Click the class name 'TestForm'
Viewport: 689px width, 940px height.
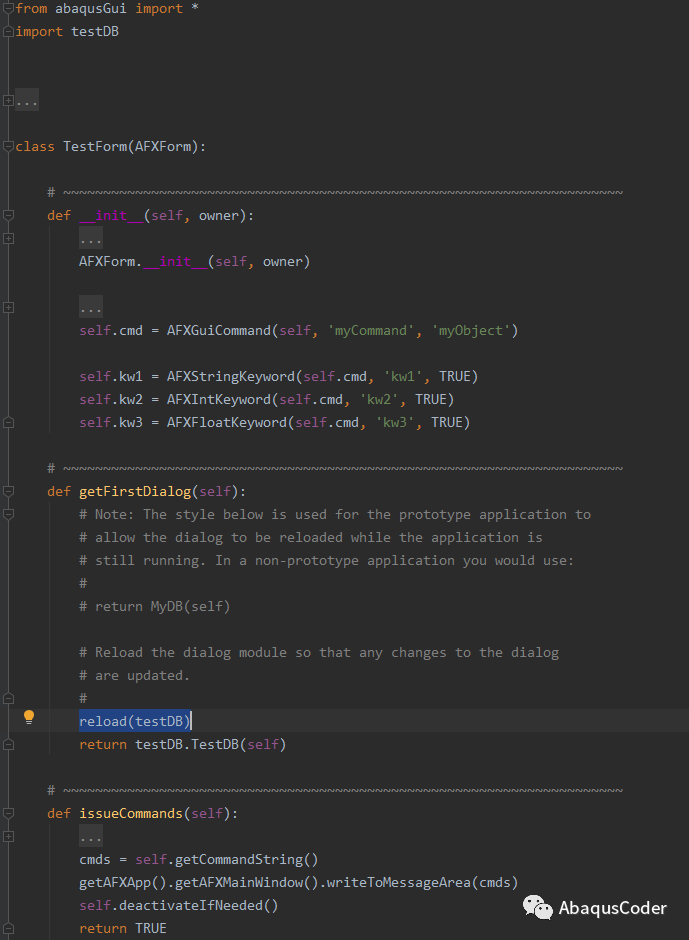(95, 146)
